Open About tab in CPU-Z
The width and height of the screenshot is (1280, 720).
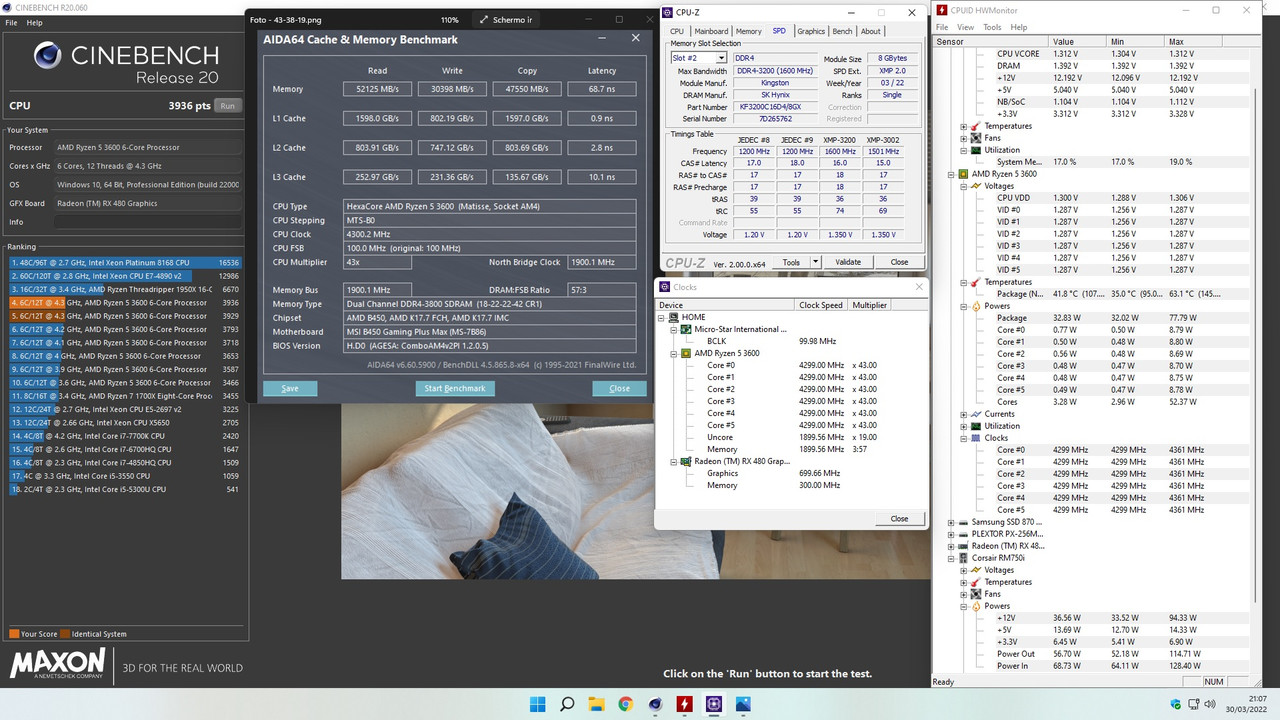click(x=871, y=31)
